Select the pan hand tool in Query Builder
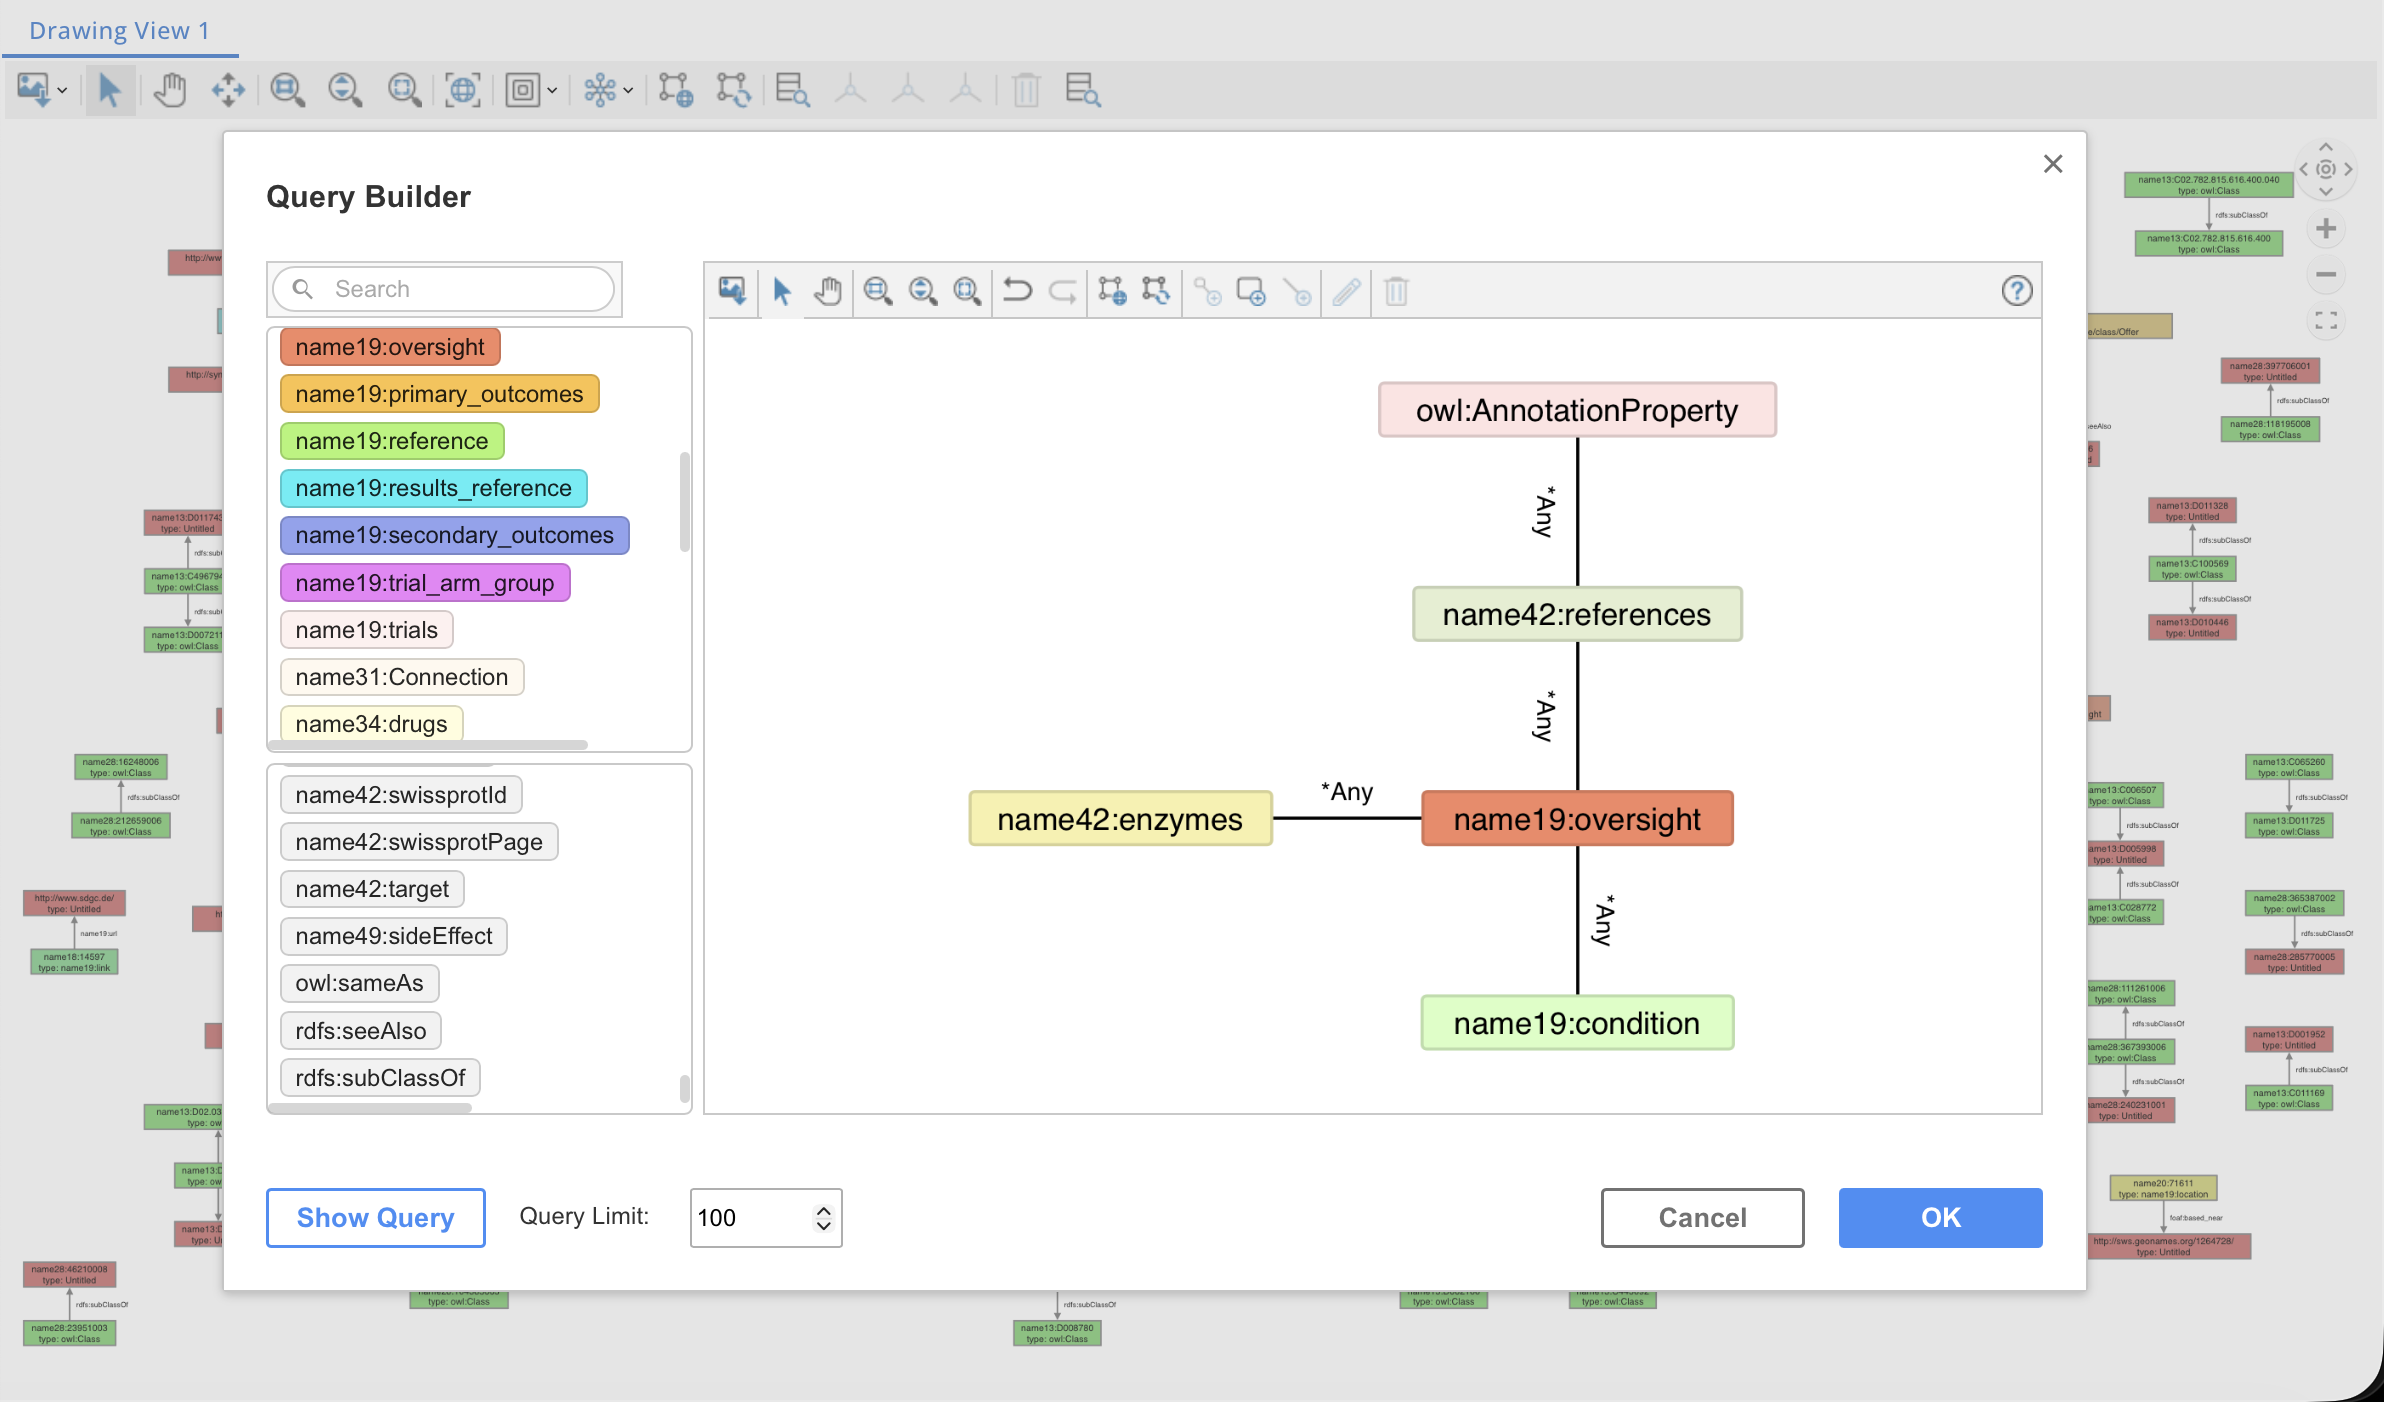This screenshot has height=1402, width=2384. tap(828, 291)
